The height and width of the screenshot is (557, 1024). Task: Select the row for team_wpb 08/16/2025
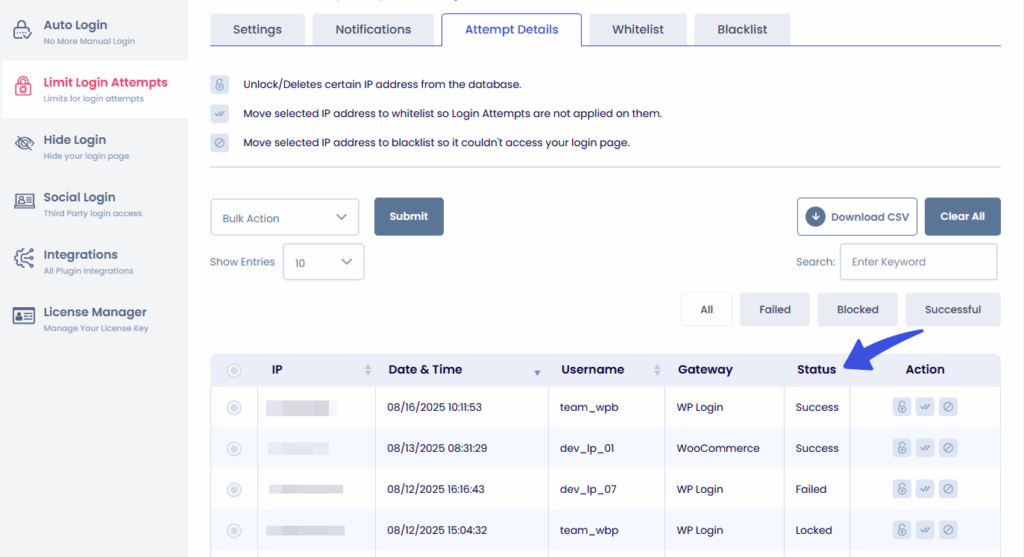coord(234,407)
